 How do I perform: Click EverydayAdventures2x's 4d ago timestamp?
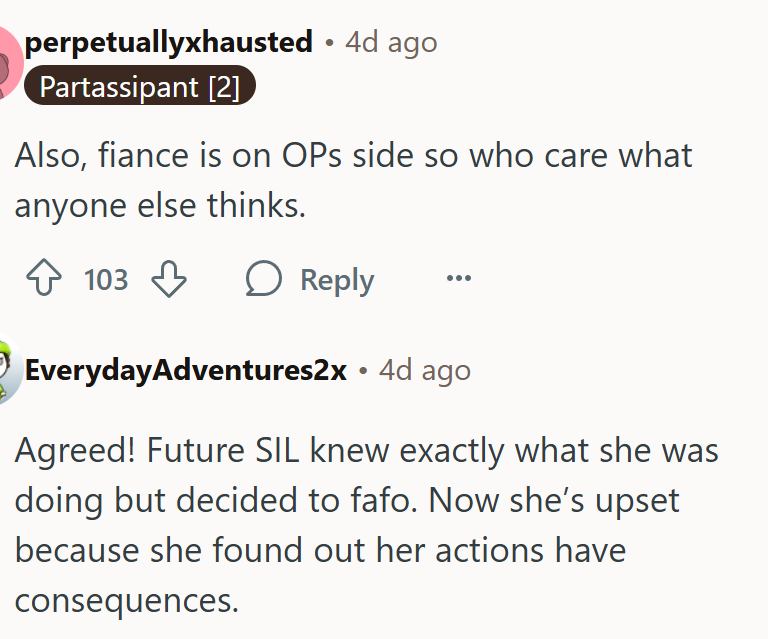point(425,371)
